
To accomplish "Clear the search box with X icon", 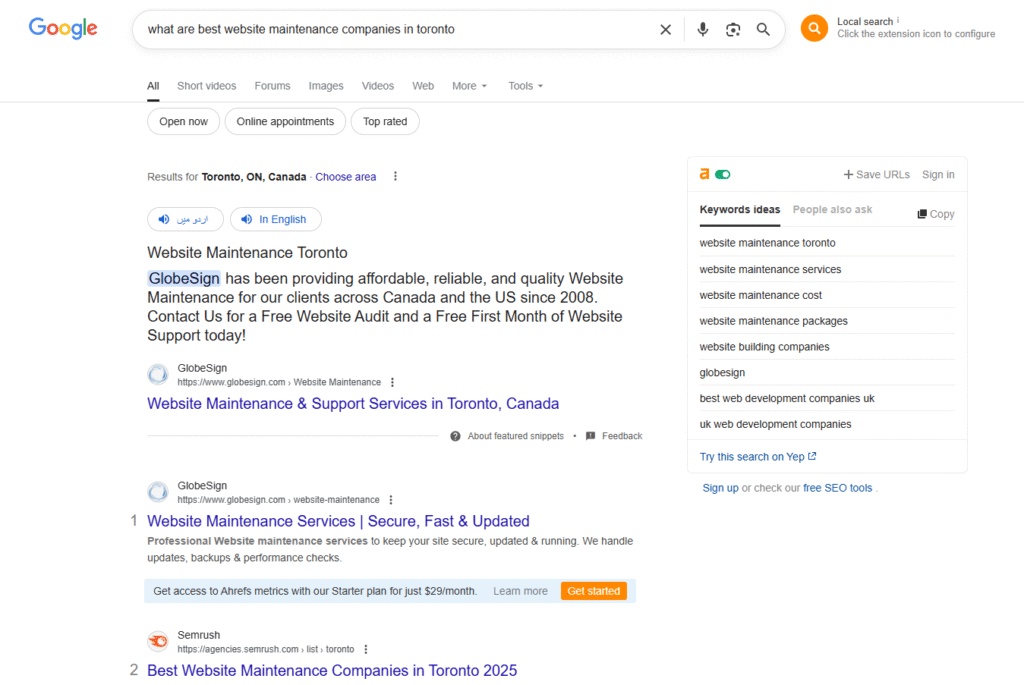I will [665, 30].
